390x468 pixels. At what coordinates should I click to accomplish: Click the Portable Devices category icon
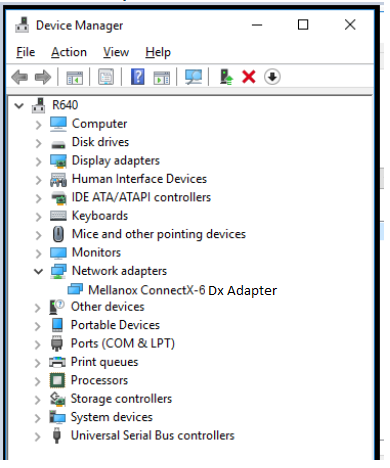(57, 325)
